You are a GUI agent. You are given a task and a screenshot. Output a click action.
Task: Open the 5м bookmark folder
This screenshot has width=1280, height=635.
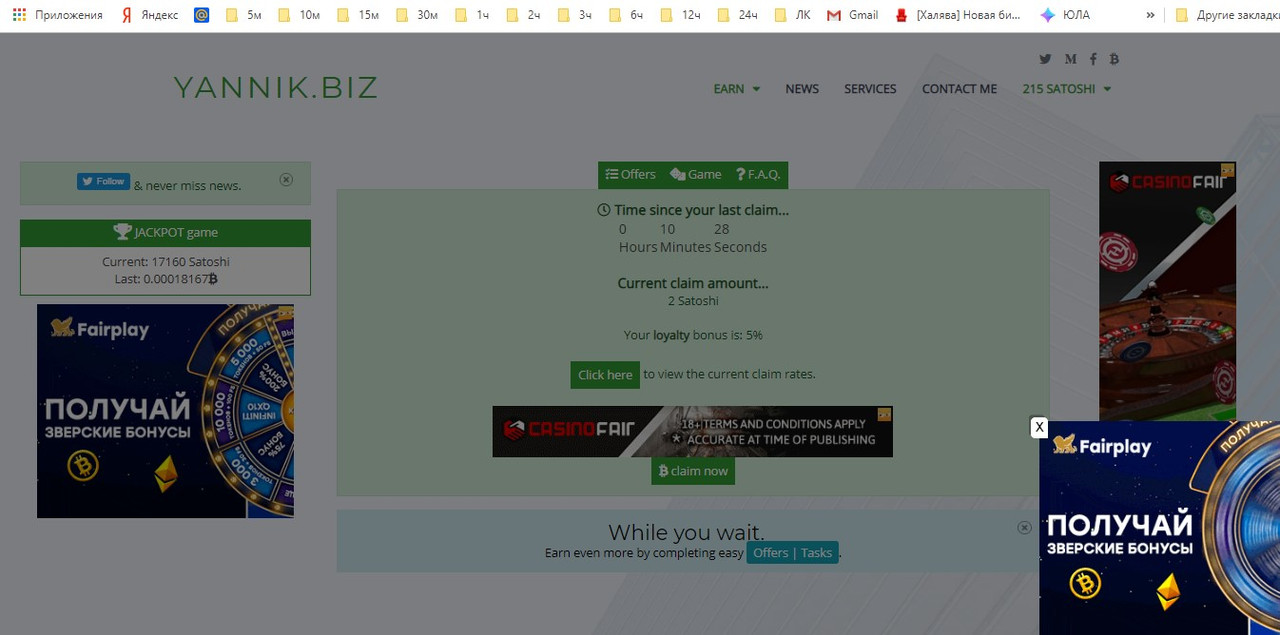[243, 15]
